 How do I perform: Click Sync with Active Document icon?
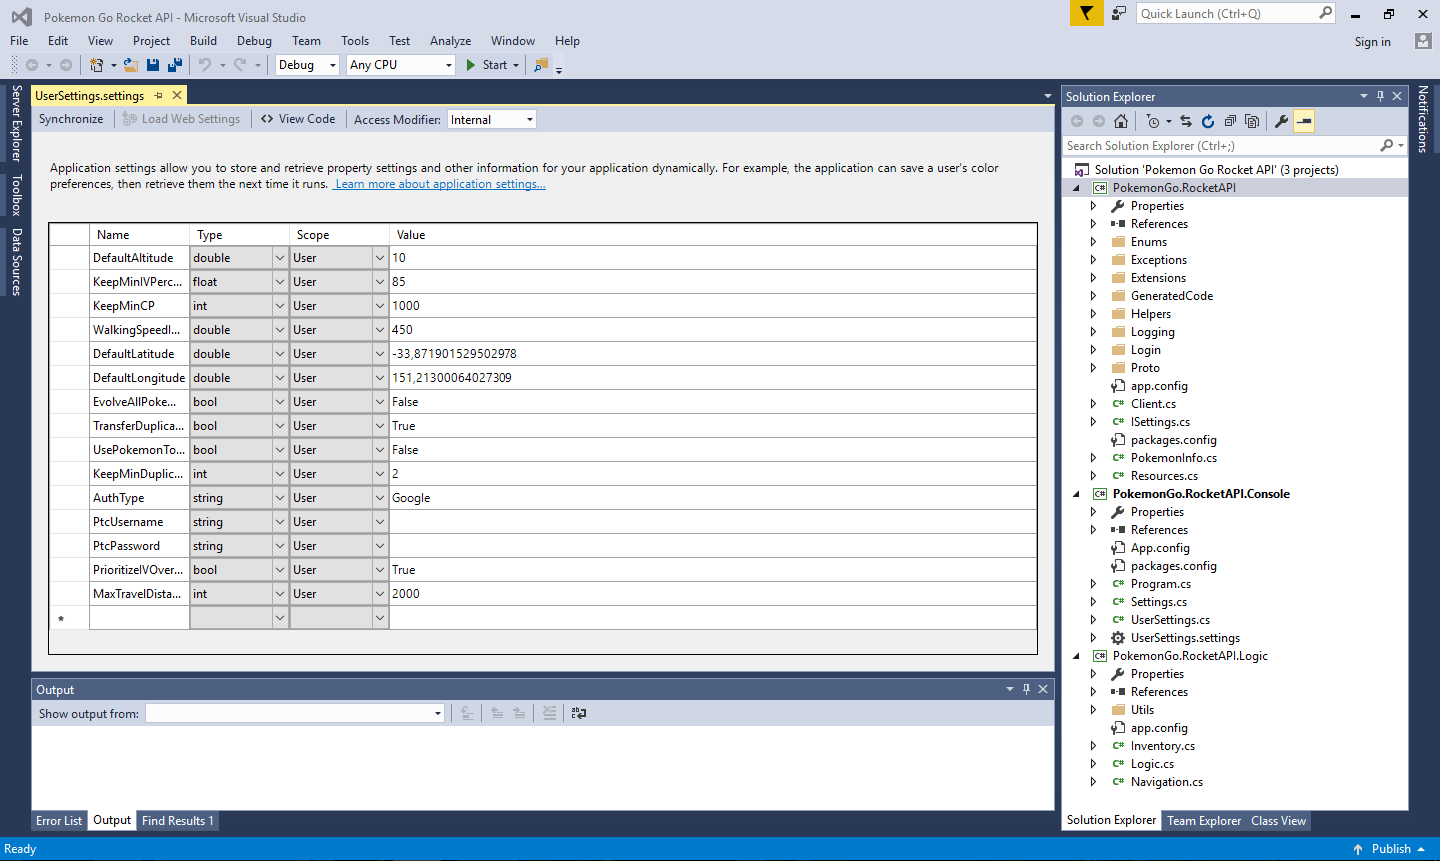[x=1186, y=121]
